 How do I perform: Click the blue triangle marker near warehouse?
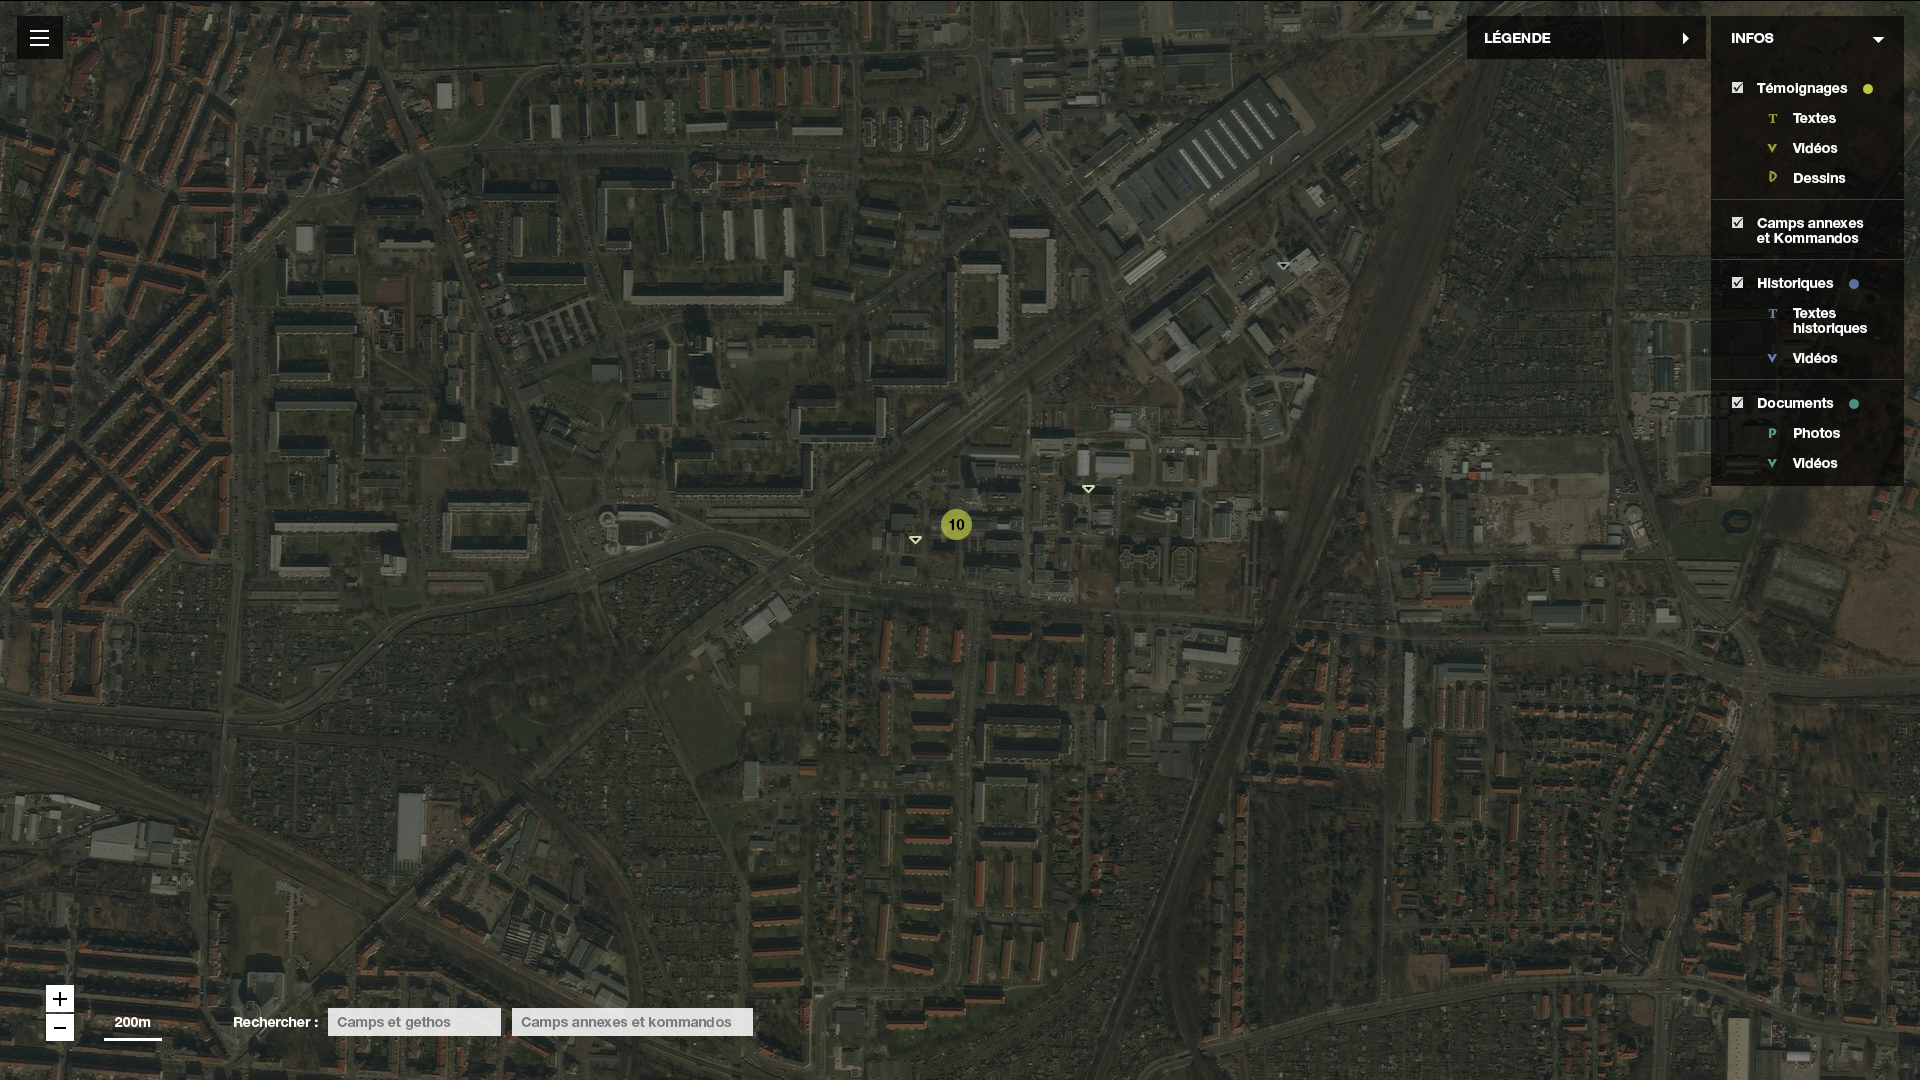tap(1283, 266)
